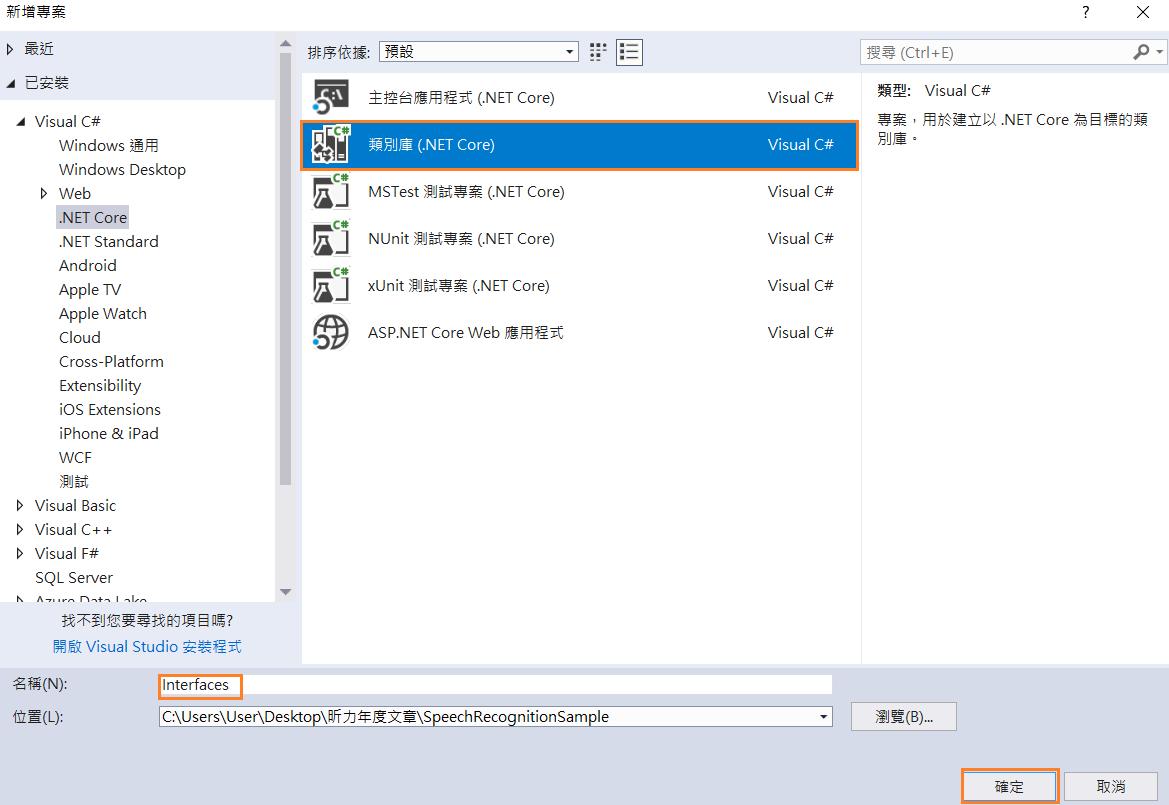Select the WCF category
Viewport: 1169px width, 805px height.
[75, 458]
